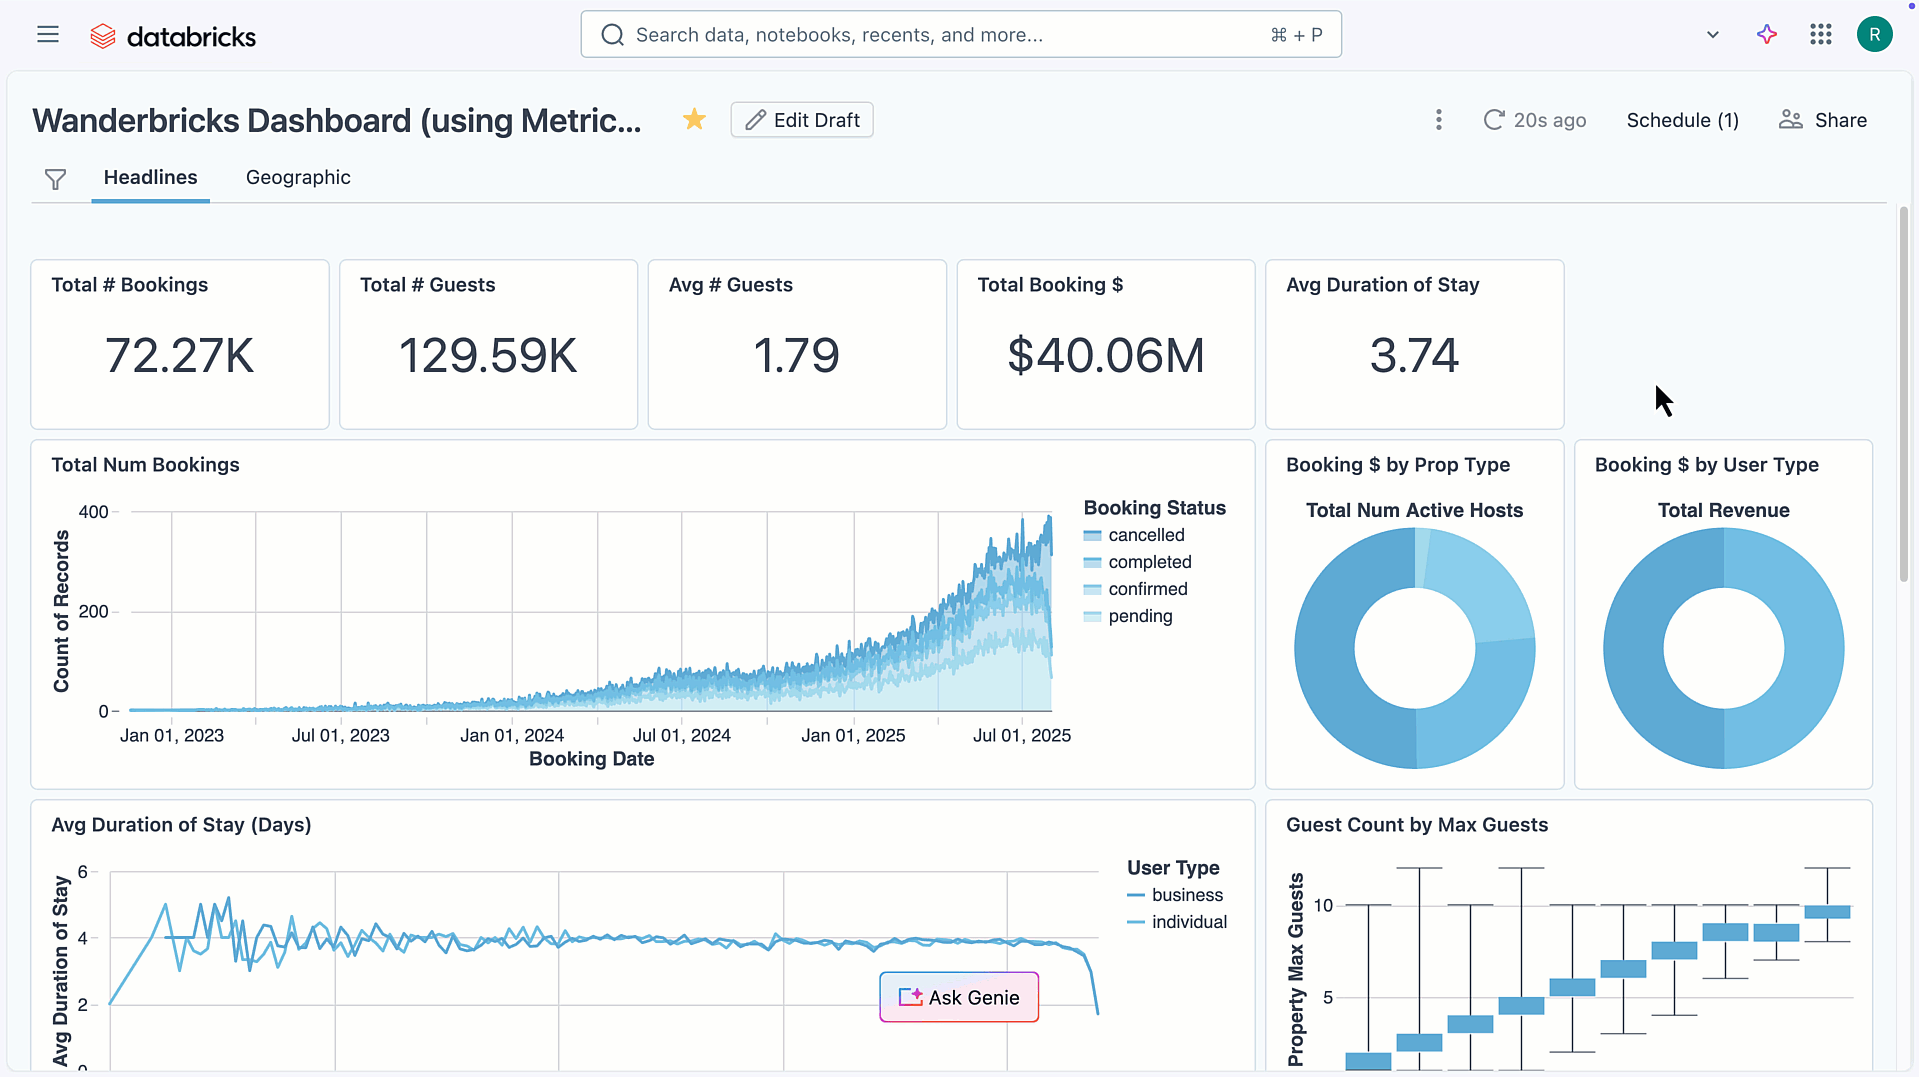The image size is (1919, 1077).
Task: Click the pending legend color swatch
Action: [x=1091, y=616]
